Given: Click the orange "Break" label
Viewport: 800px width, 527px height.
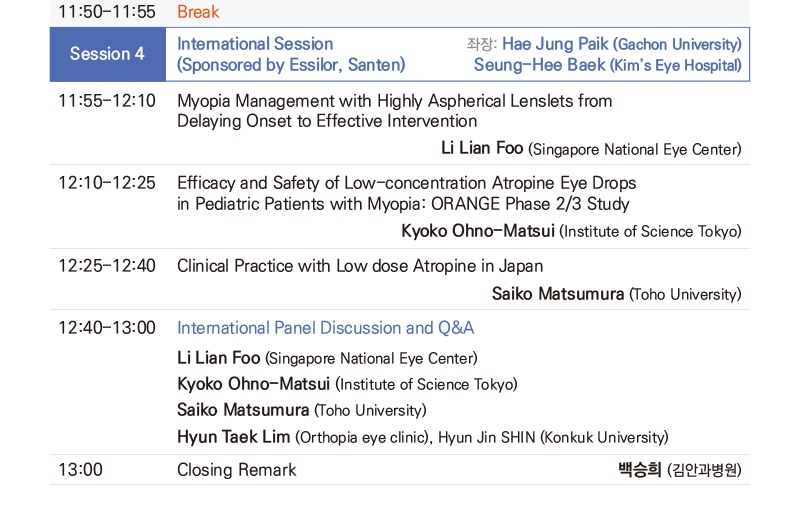Looking at the screenshot, I should click(x=197, y=12).
